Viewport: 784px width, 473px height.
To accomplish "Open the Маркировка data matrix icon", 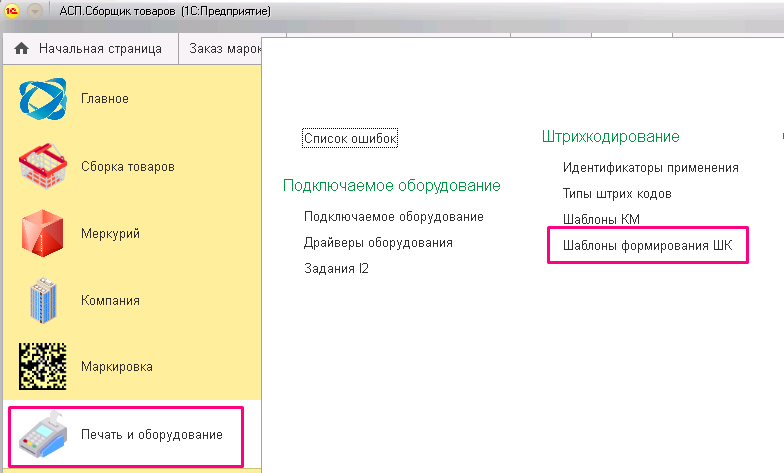I will coord(42,366).
